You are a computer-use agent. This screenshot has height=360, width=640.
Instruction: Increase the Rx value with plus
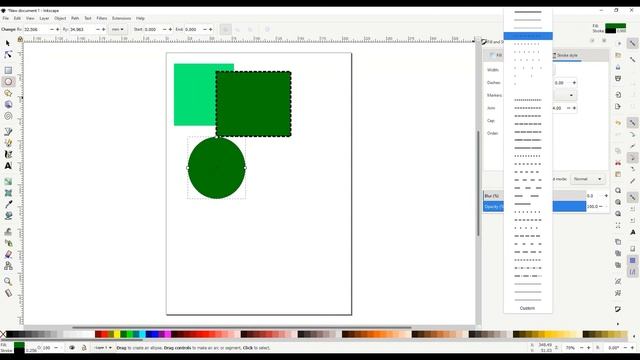point(57,29)
